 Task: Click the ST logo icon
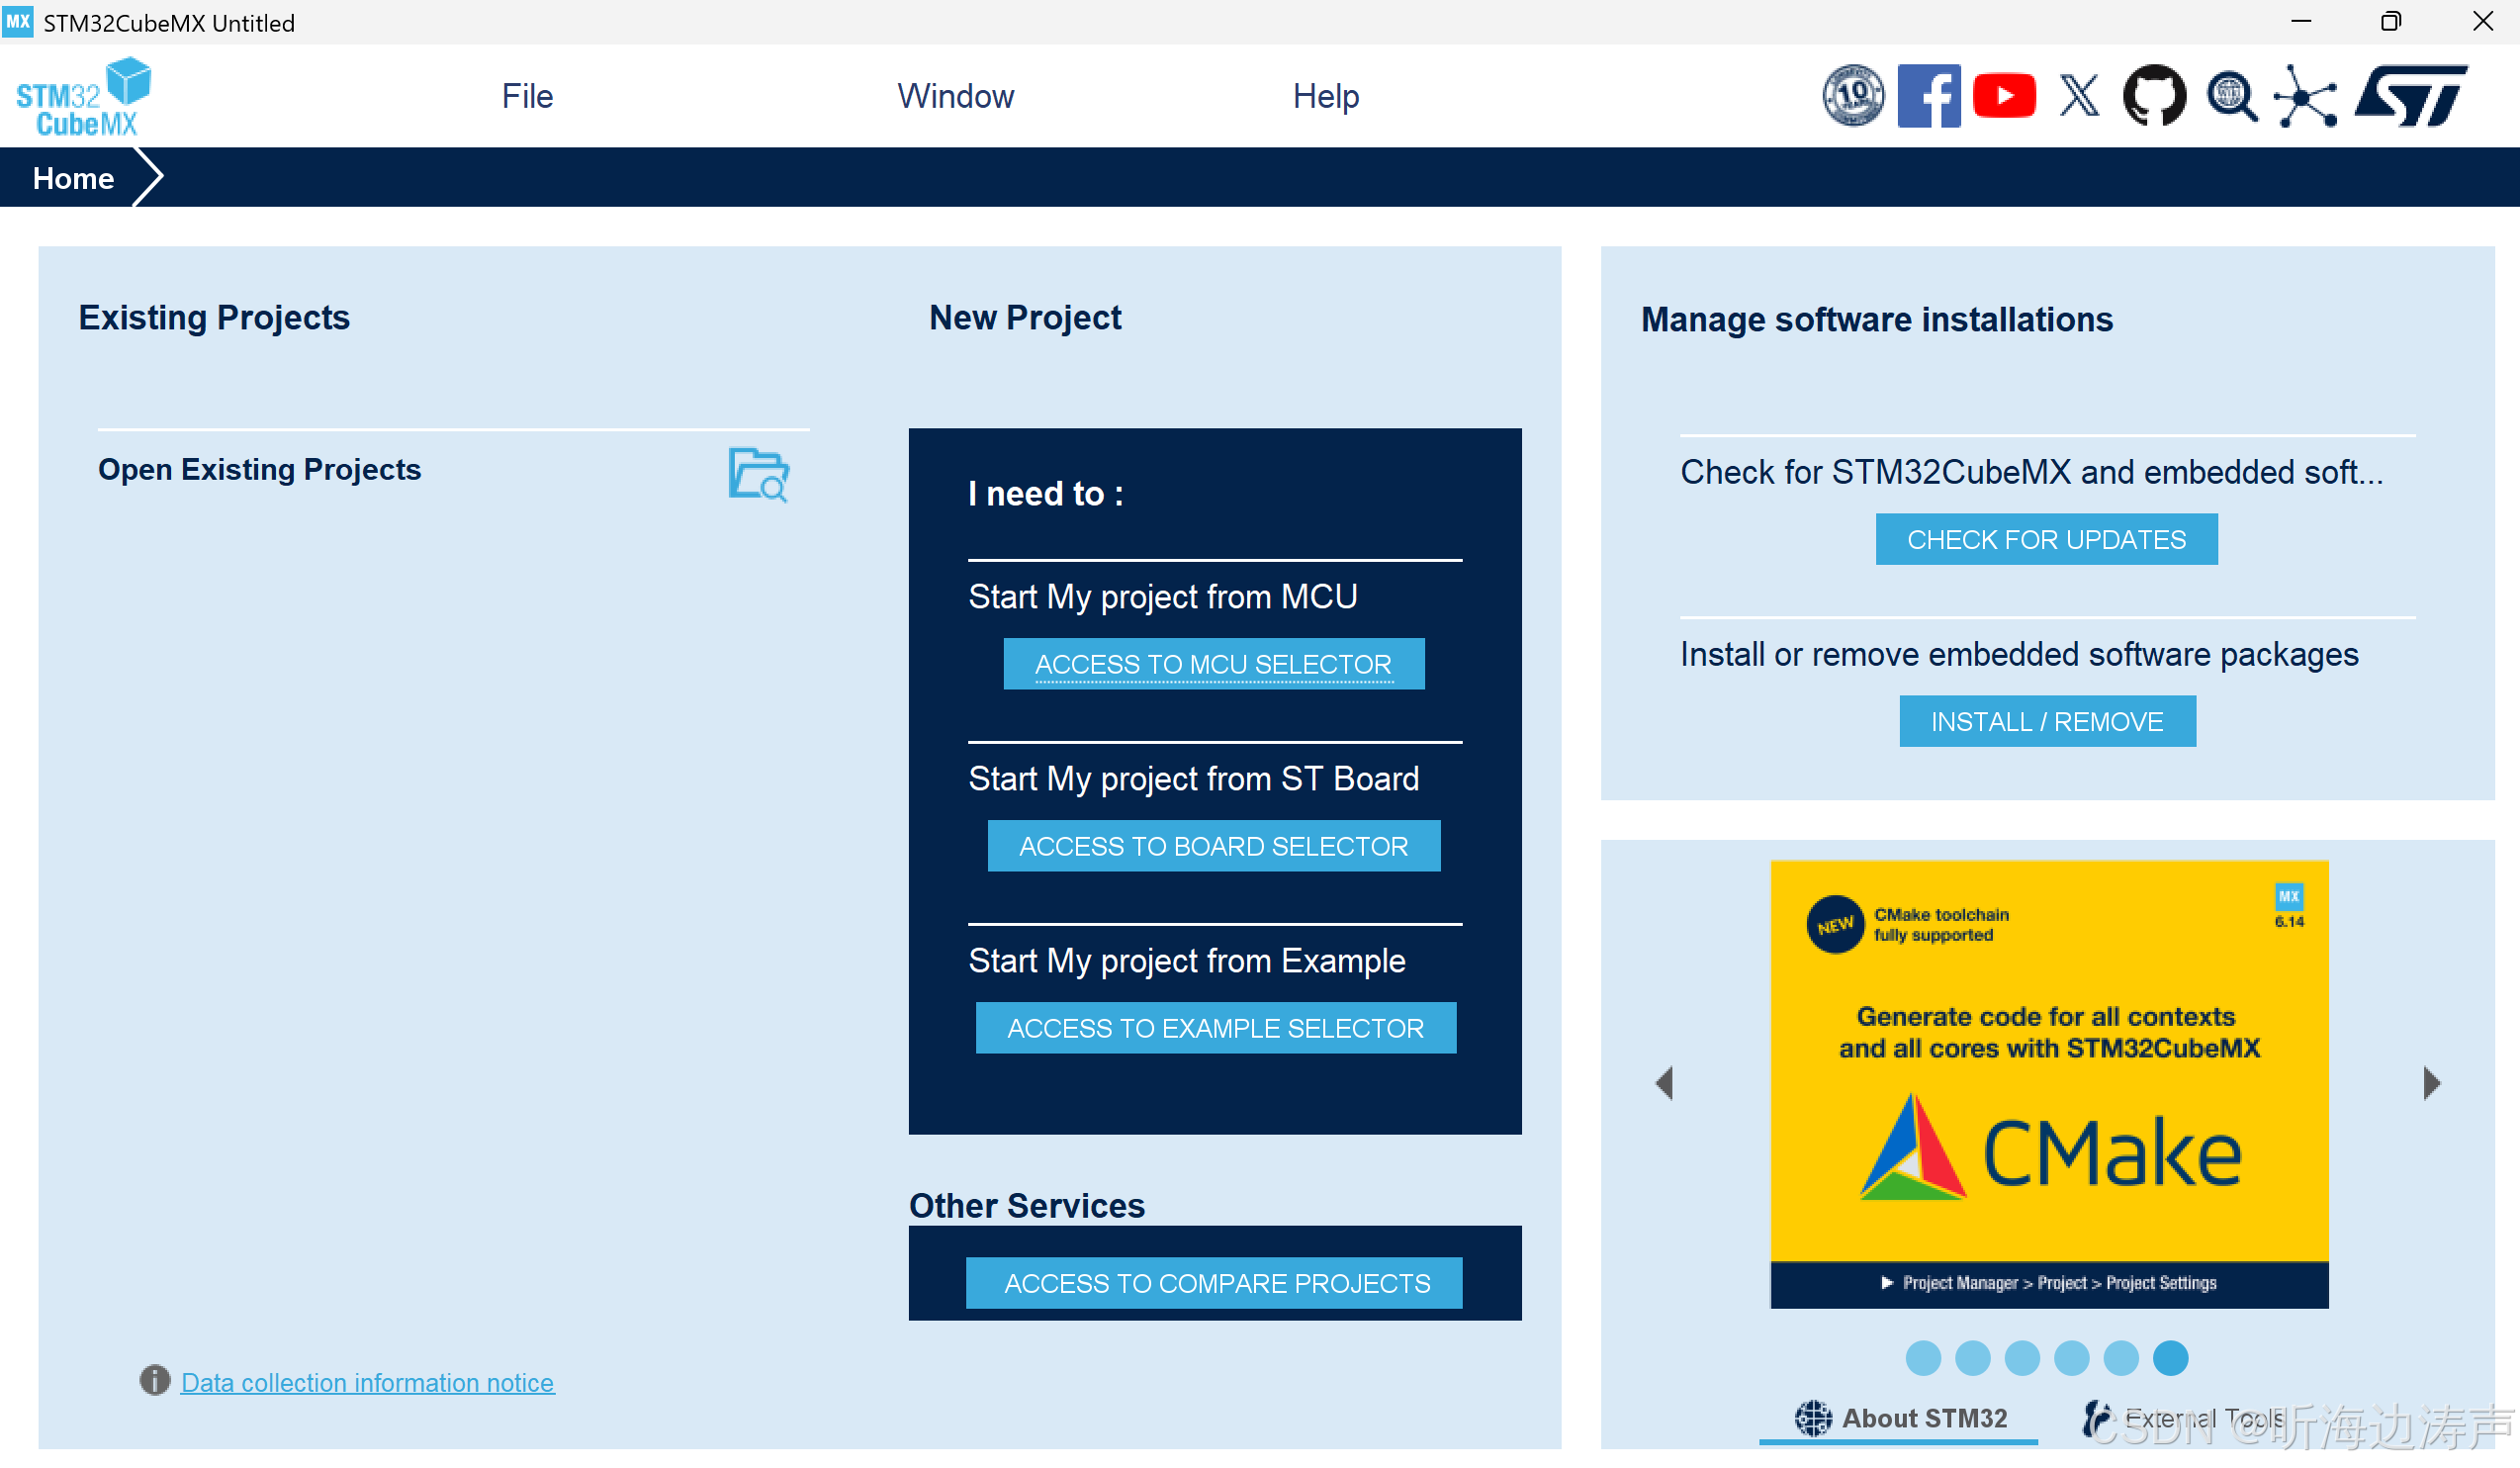[x=2411, y=96]
